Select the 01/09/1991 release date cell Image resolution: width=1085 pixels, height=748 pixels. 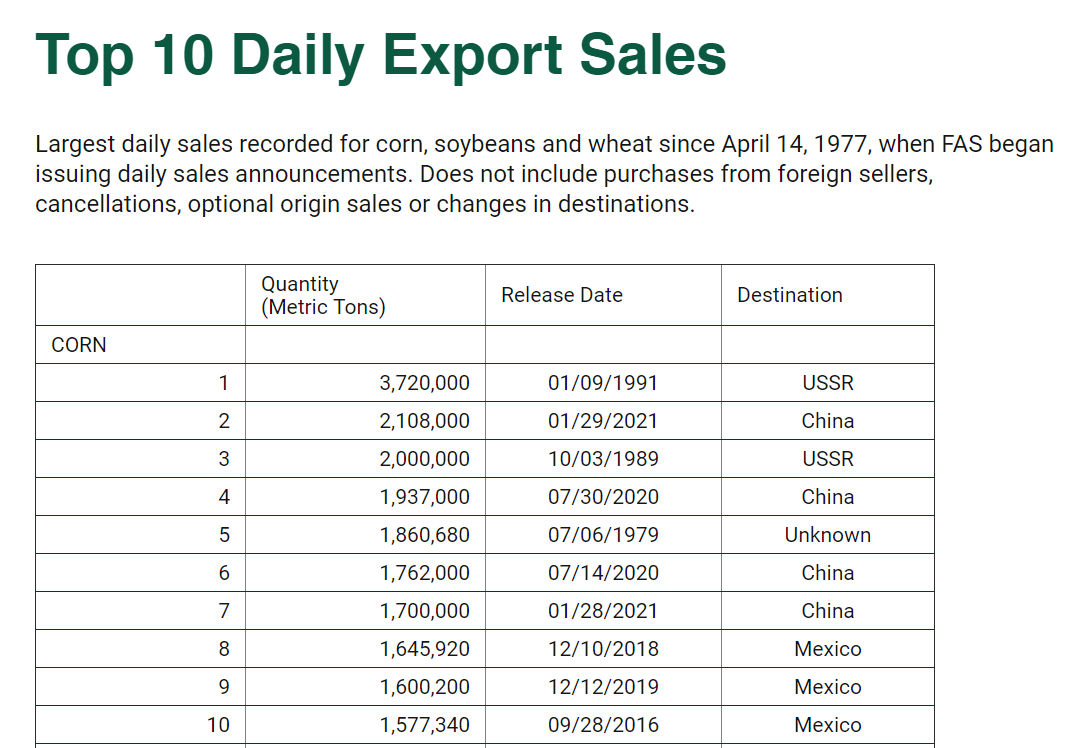pos(603,383)
